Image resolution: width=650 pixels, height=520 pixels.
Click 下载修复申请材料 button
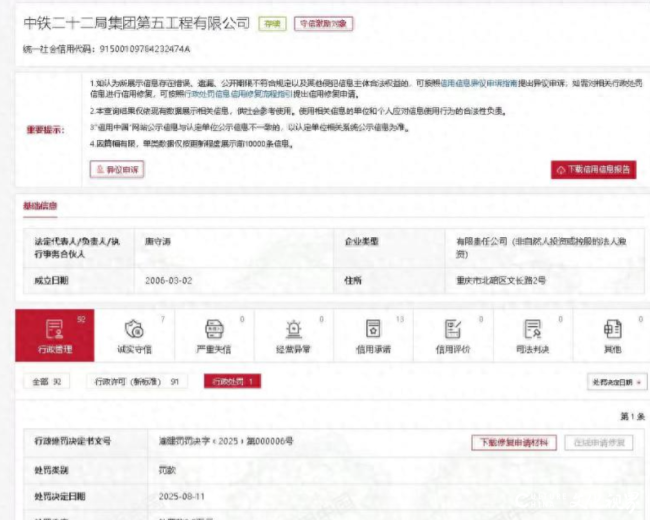514,442
